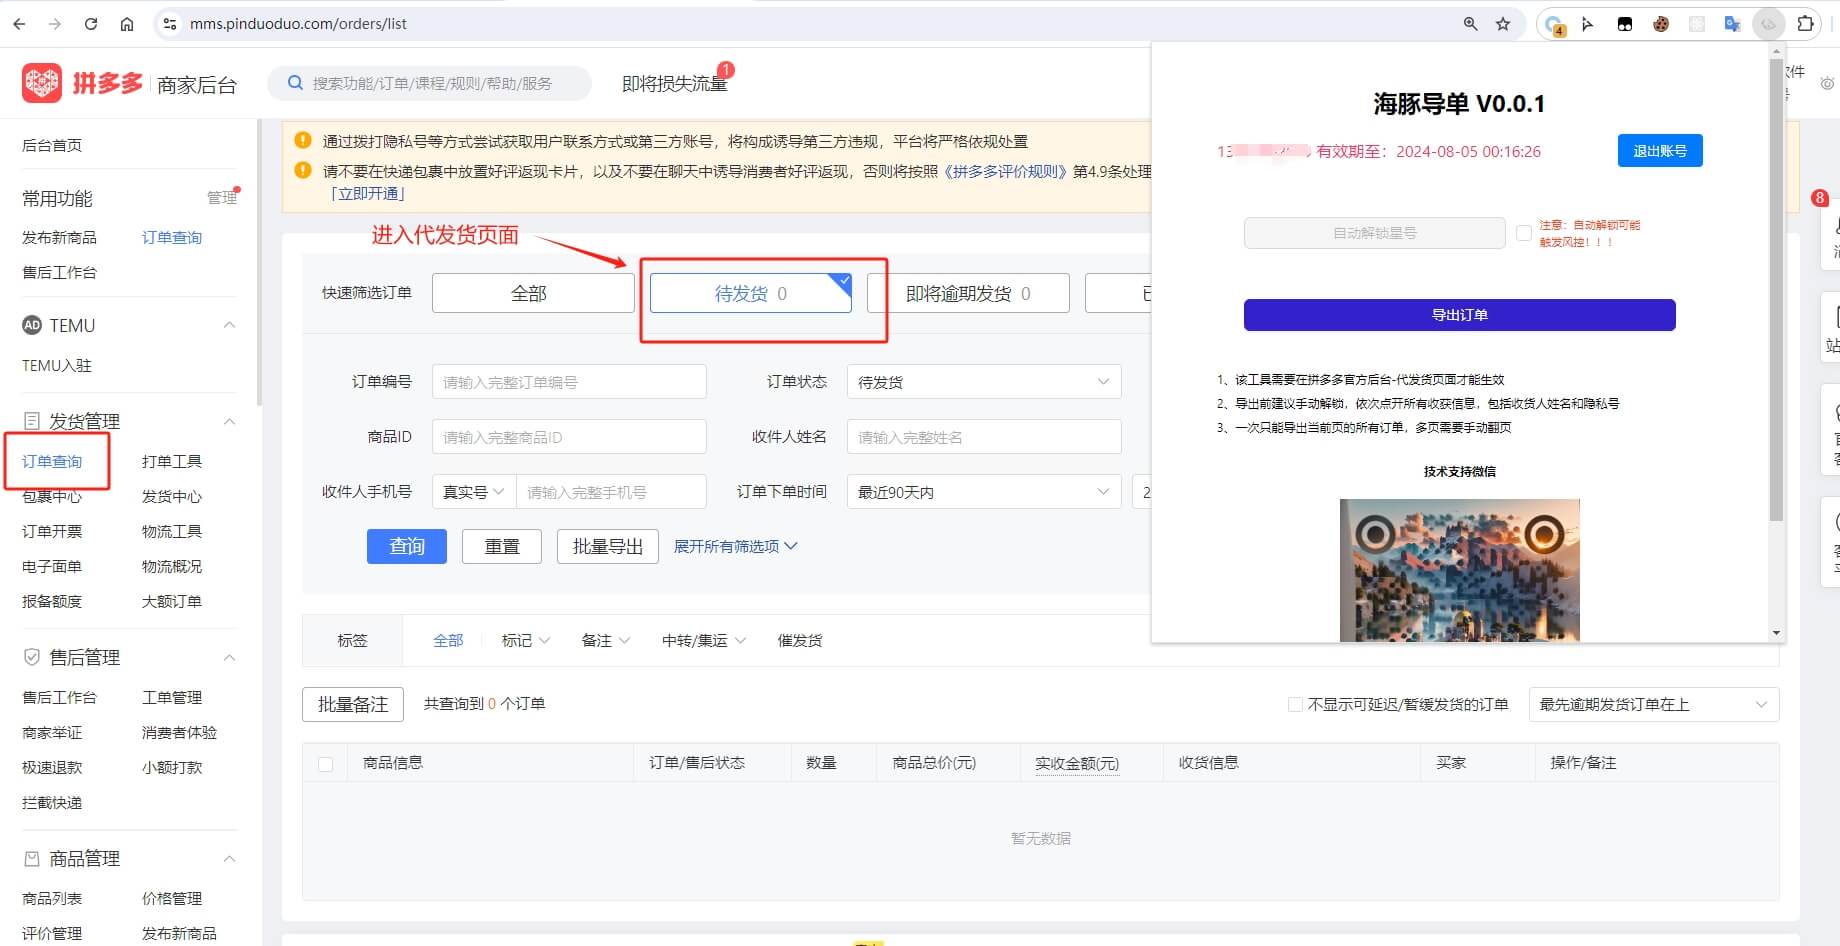The image size is (1840, 946).
Task: Click the 发货管理 section icon in the sidebar
Action: 31,420
